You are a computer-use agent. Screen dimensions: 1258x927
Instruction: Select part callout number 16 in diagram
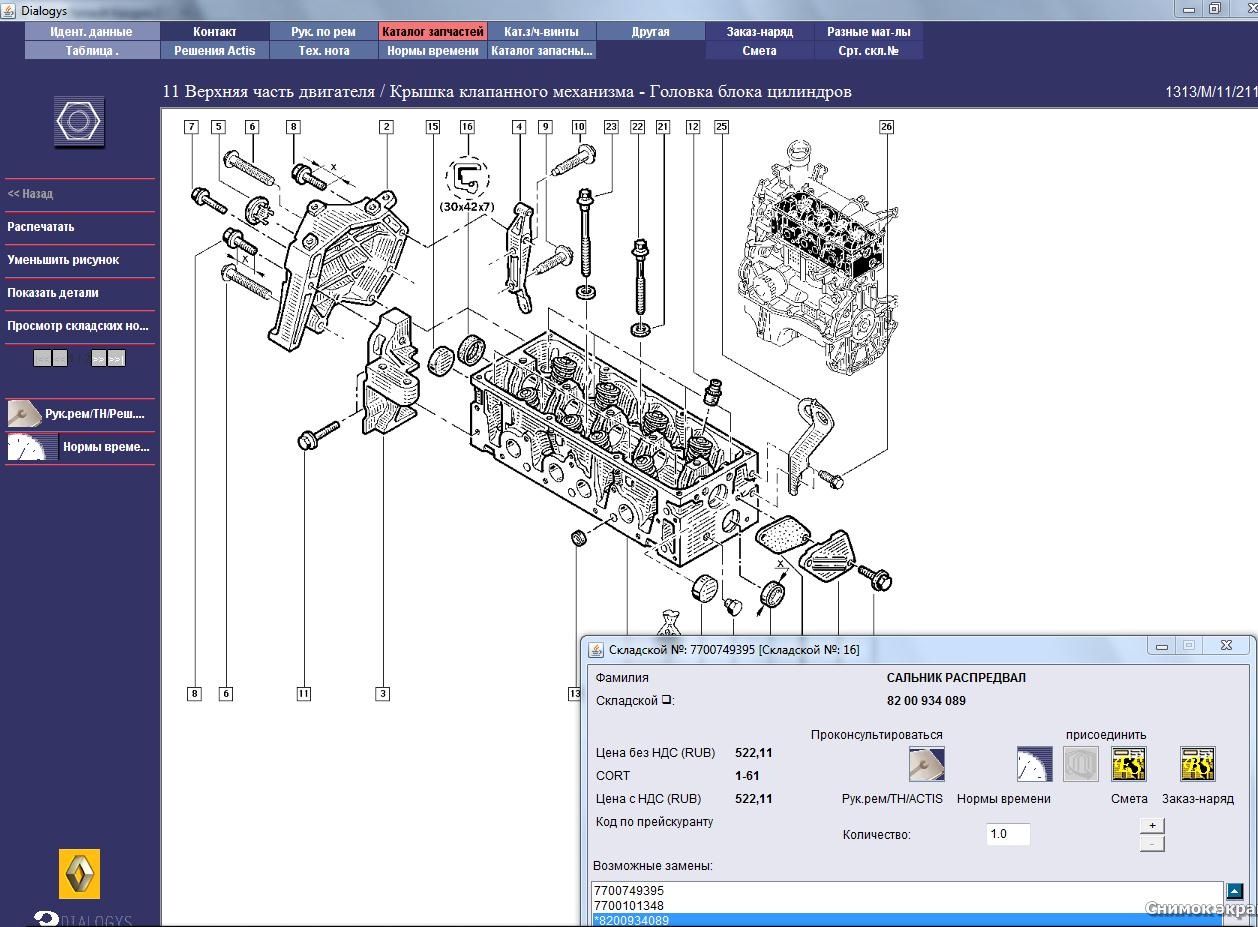(x=467, y=127)
